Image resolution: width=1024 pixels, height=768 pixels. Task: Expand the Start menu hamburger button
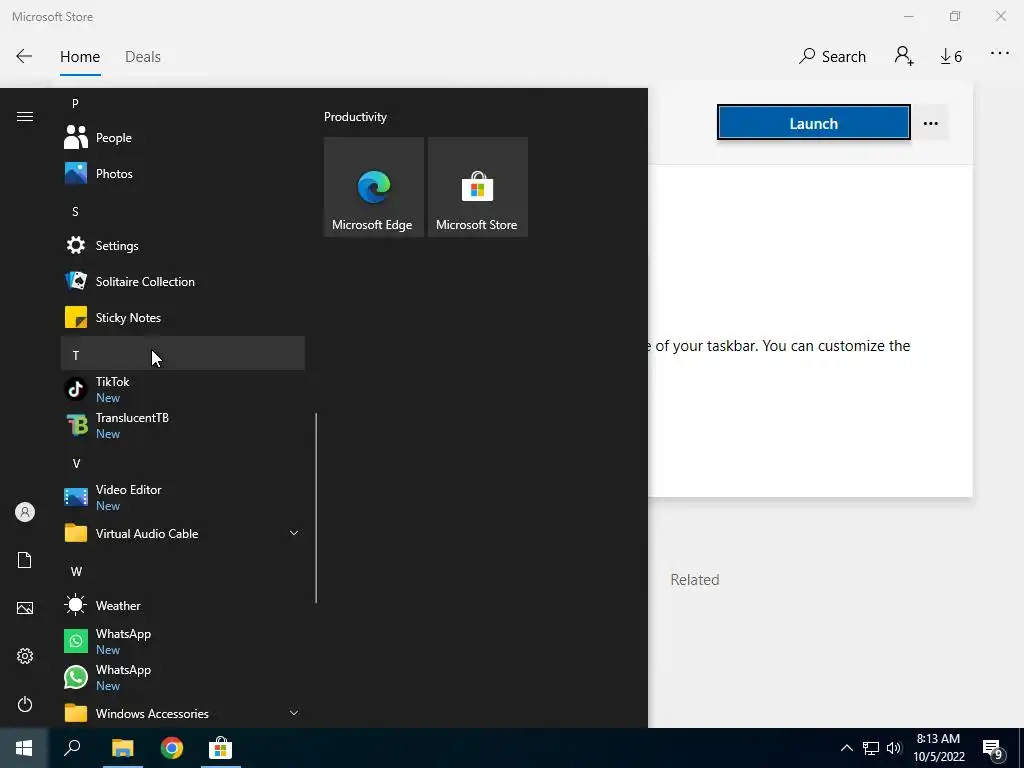point(25,116)
